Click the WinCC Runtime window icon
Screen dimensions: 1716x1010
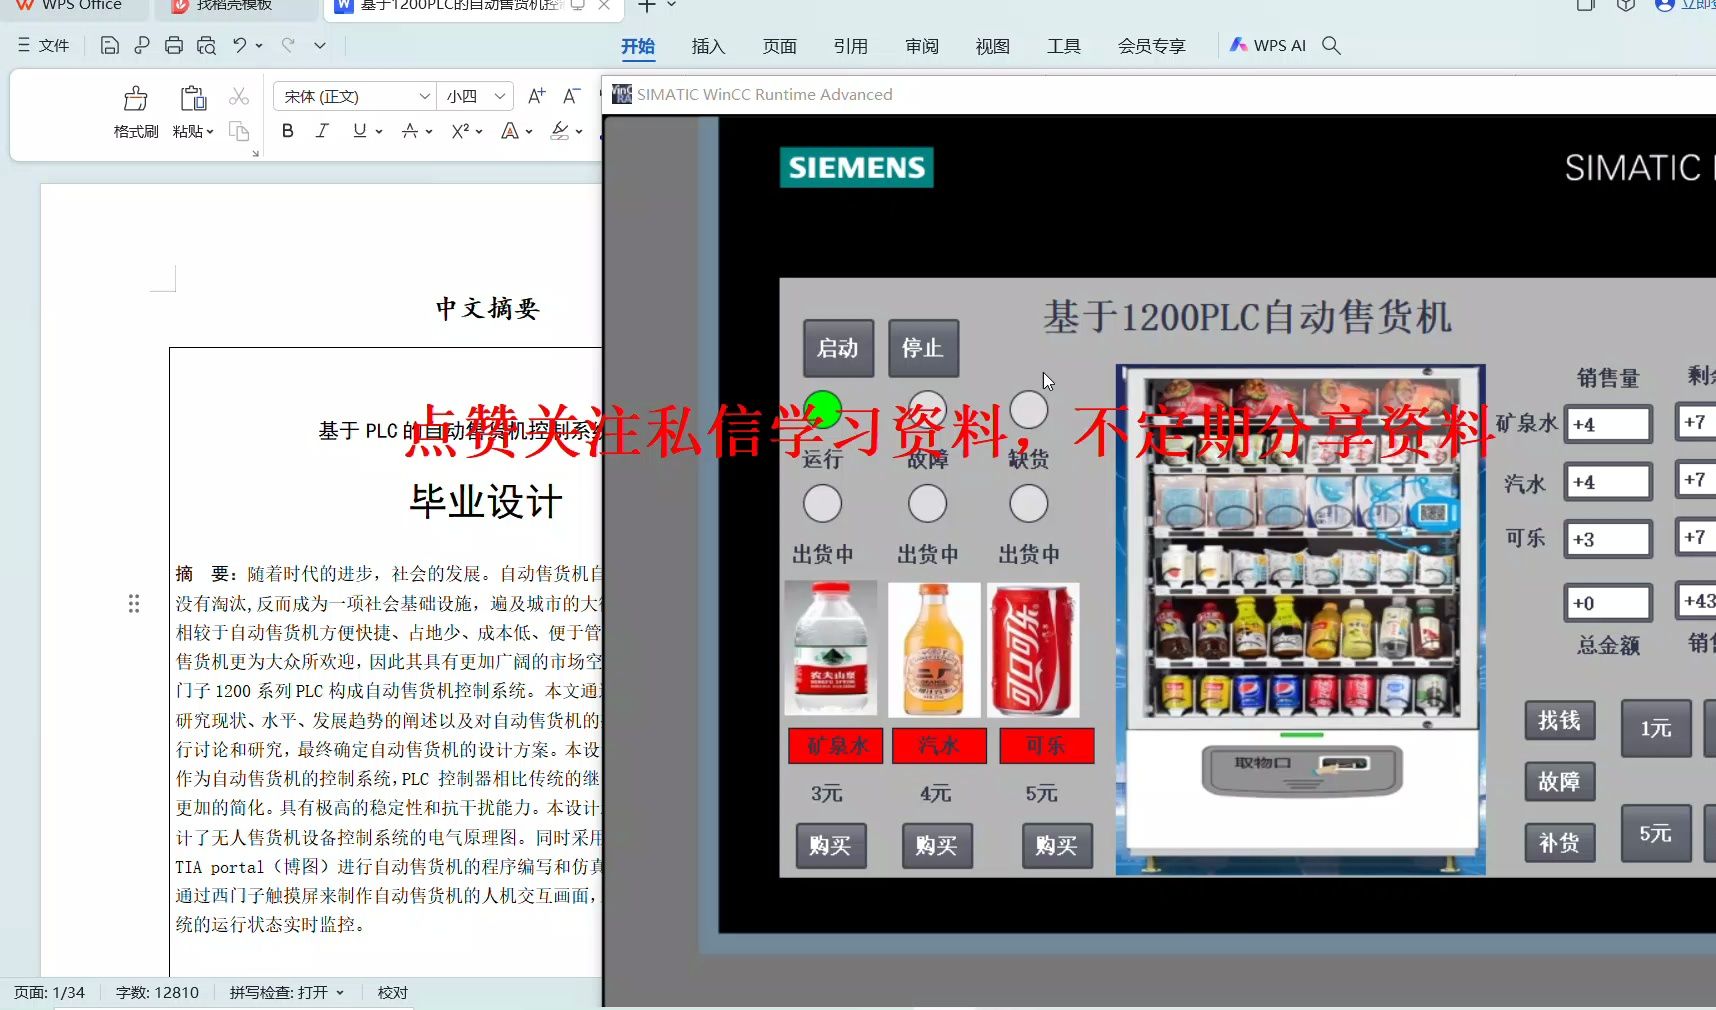(622, 94)
